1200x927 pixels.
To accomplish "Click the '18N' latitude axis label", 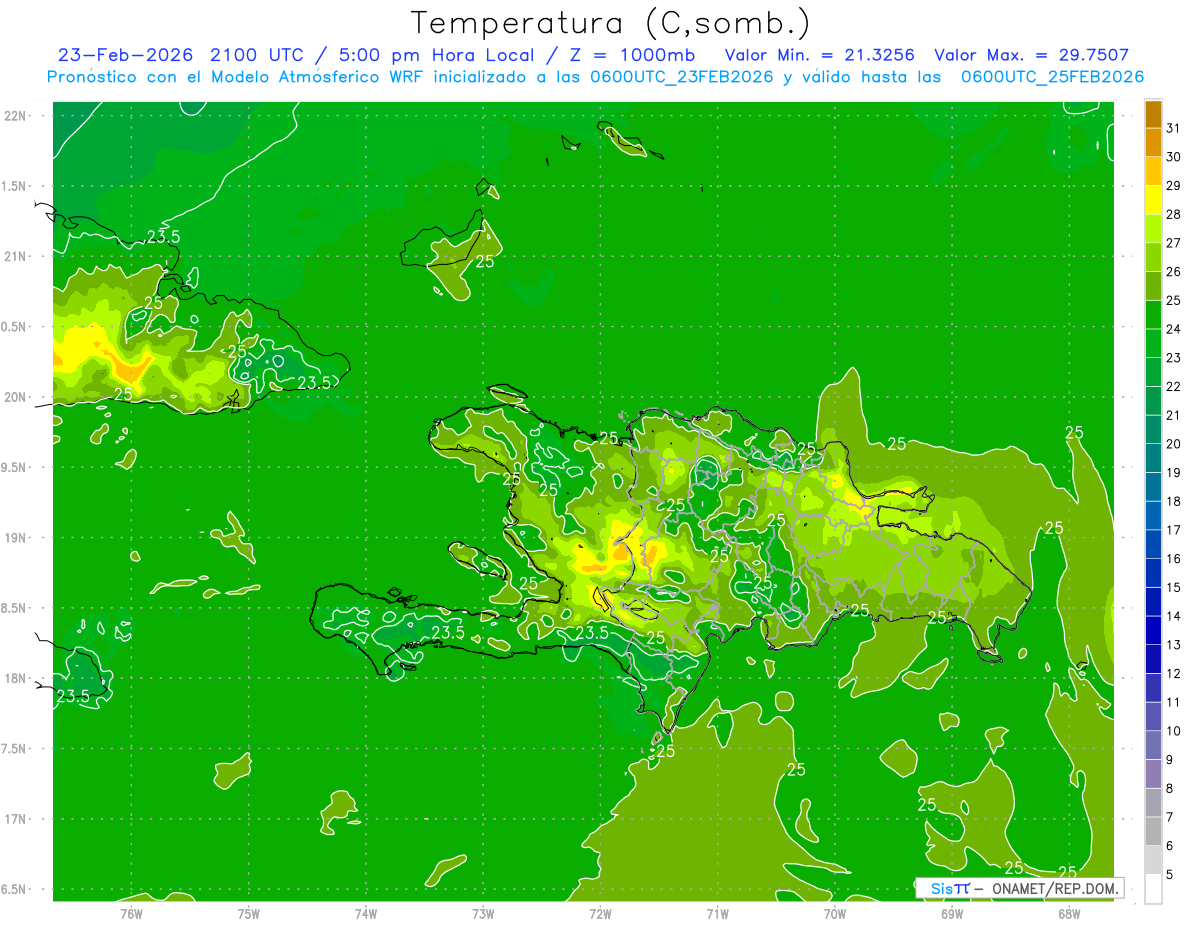I will pos(14,678).
